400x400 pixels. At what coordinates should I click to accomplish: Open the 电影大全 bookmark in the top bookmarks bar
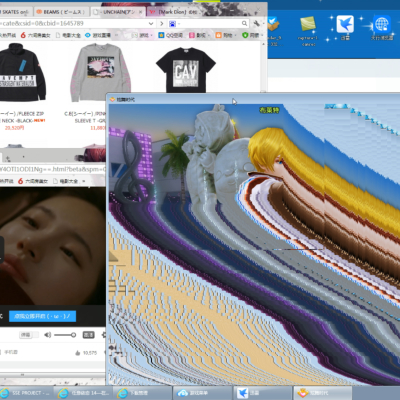tap(68, 35)
